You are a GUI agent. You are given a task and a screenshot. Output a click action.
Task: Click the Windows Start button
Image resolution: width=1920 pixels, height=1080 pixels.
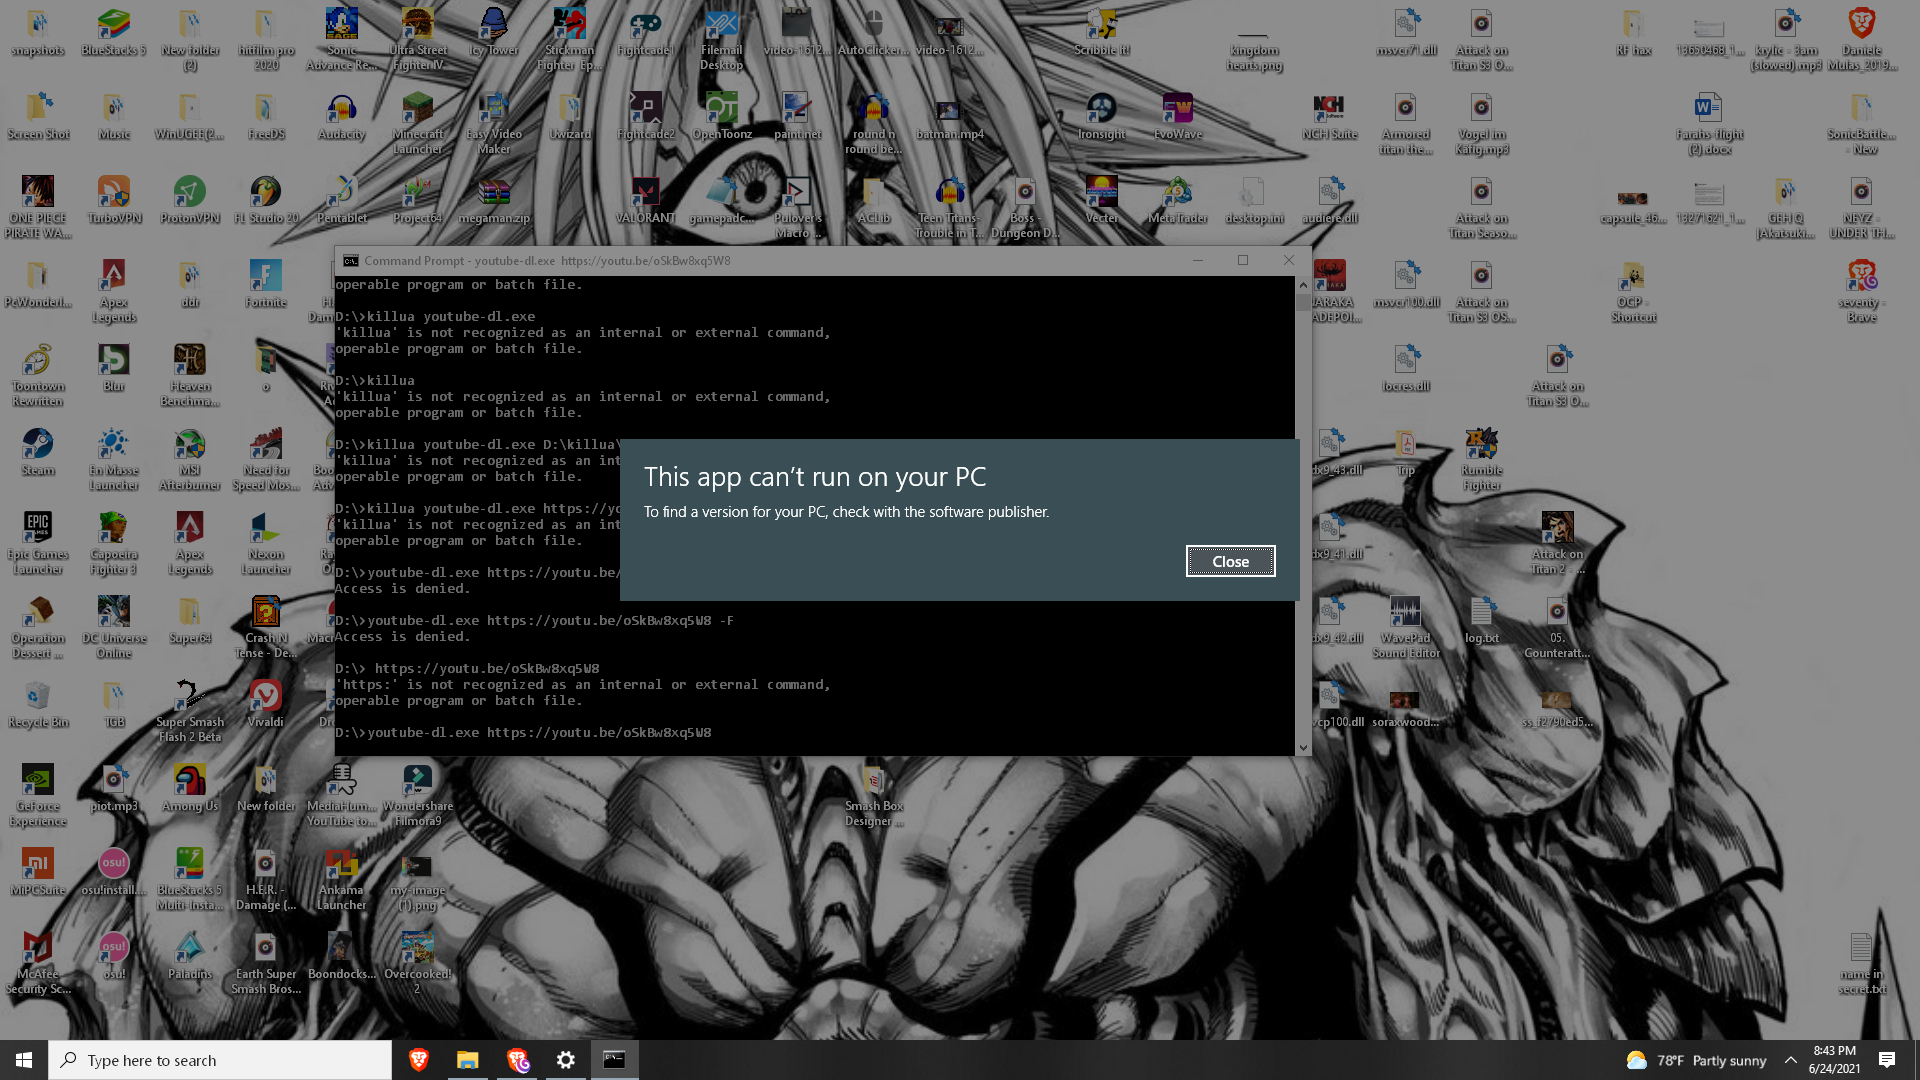(24, 1060)
